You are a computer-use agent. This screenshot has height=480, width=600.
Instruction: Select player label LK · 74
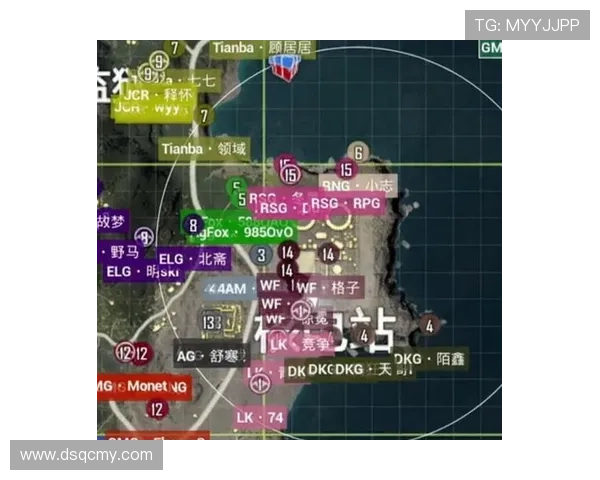260,417
